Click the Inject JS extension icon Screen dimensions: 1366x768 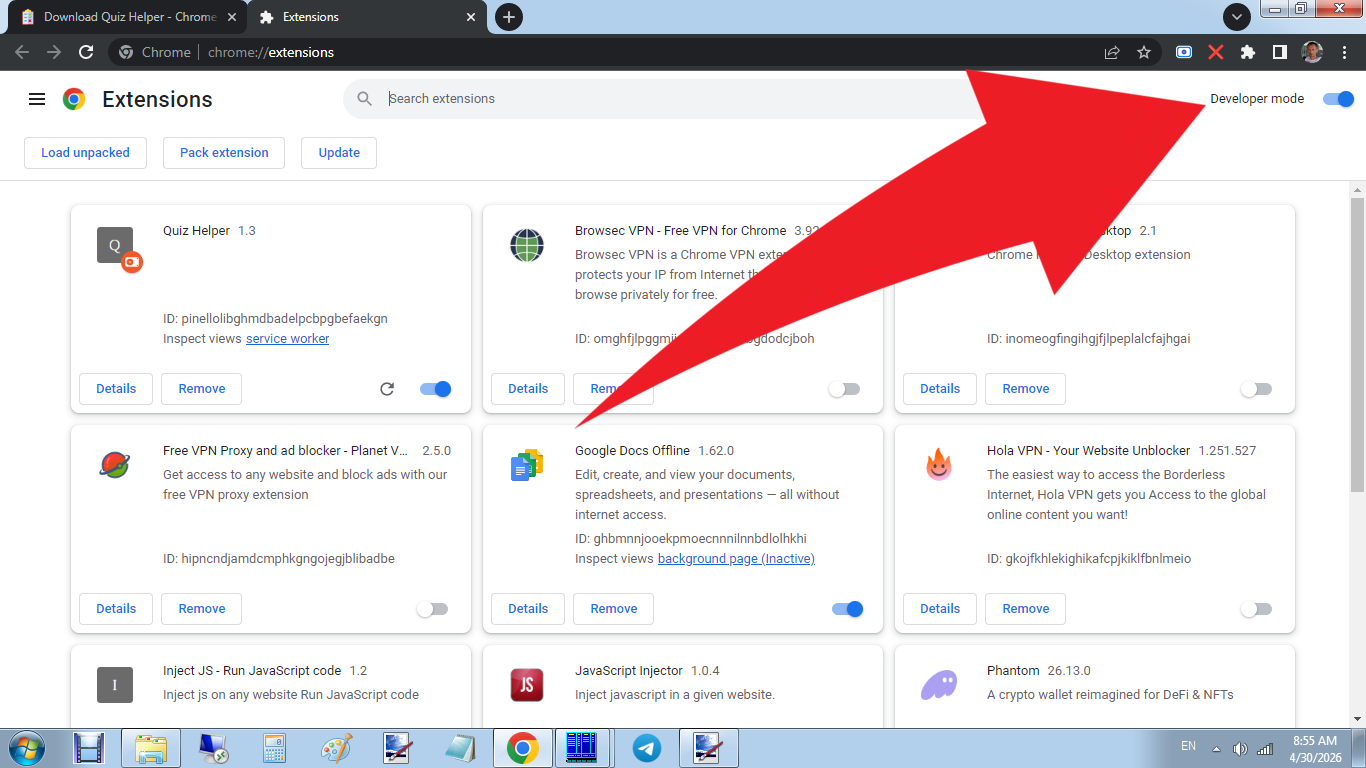click(115, 685)
